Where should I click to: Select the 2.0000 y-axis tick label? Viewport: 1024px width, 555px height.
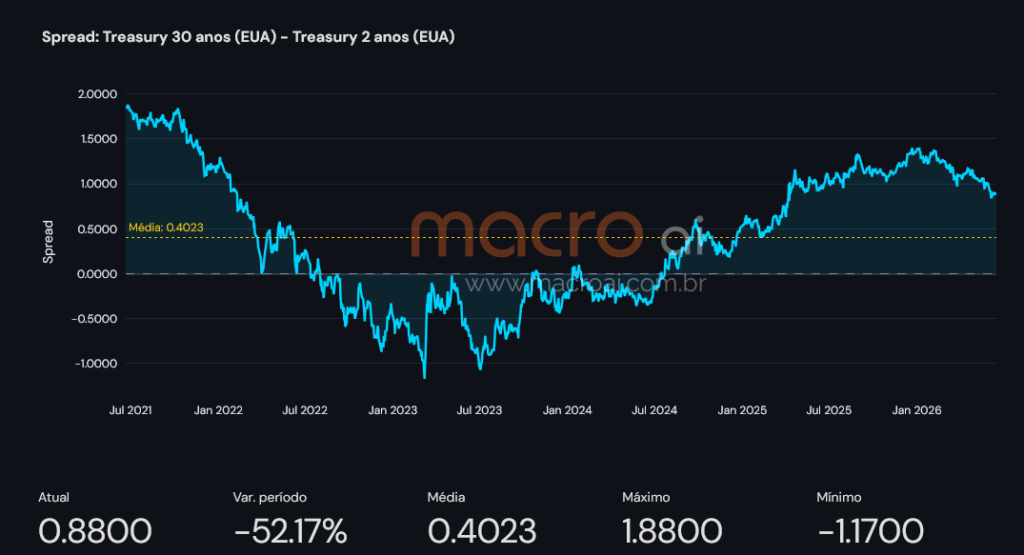coord(98,94)
